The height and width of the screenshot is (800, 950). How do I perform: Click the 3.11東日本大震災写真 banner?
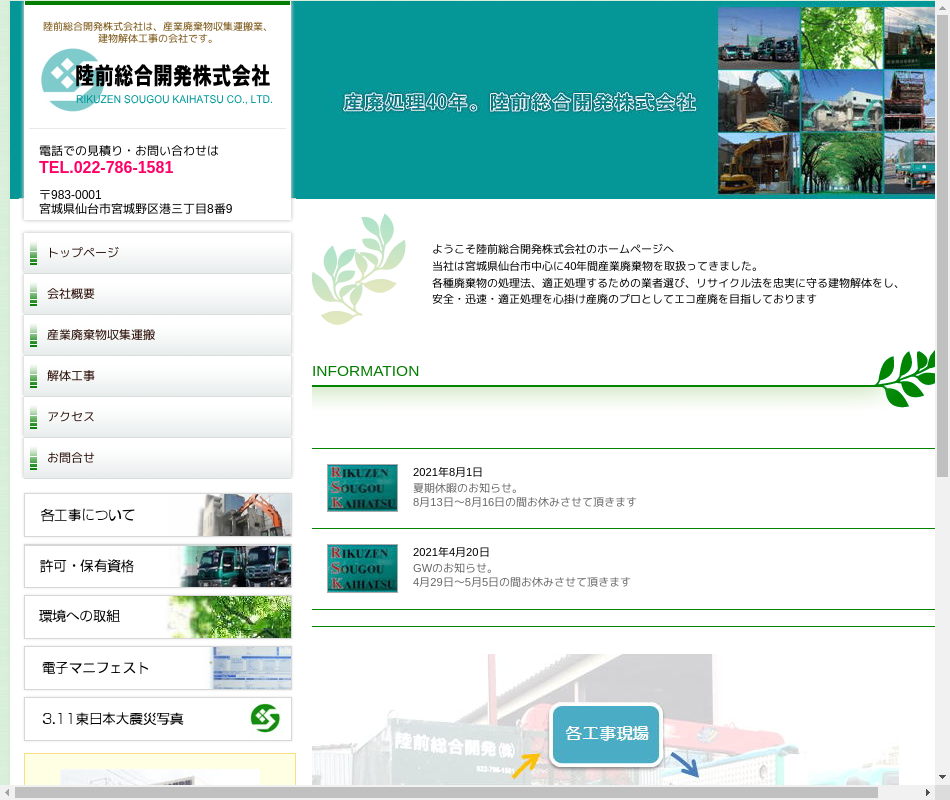(x=158, y=719)
